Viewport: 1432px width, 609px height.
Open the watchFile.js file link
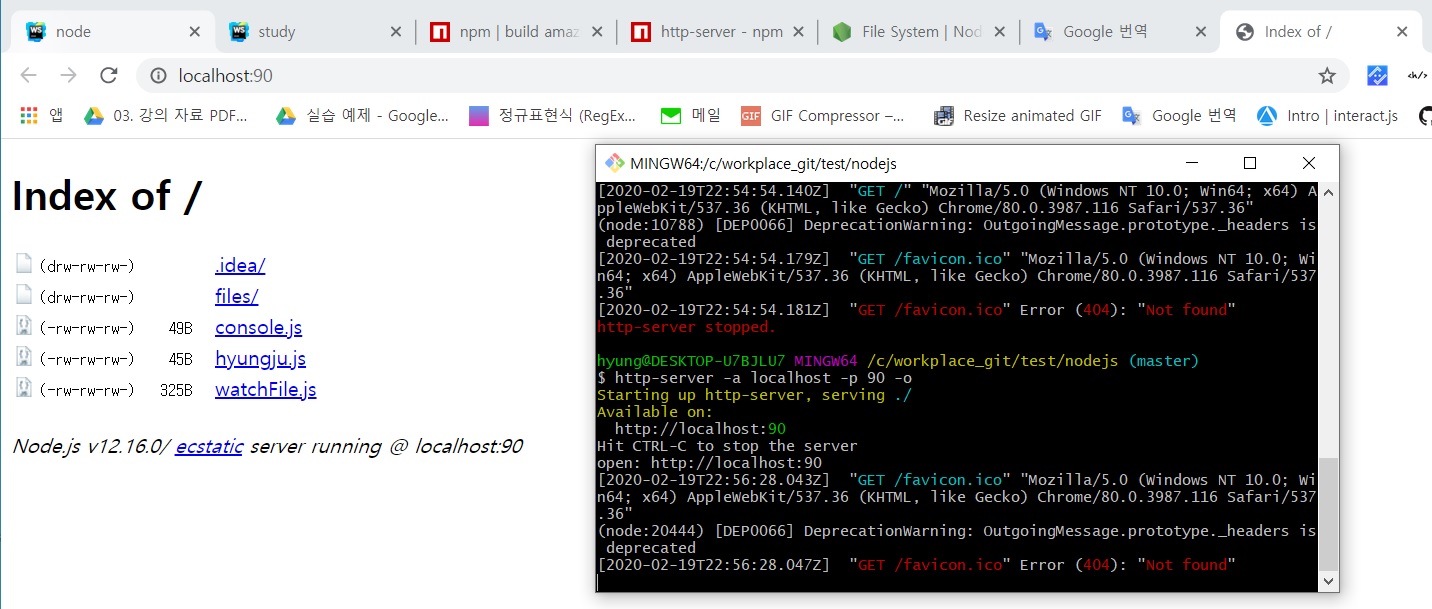tap(265, 390)
